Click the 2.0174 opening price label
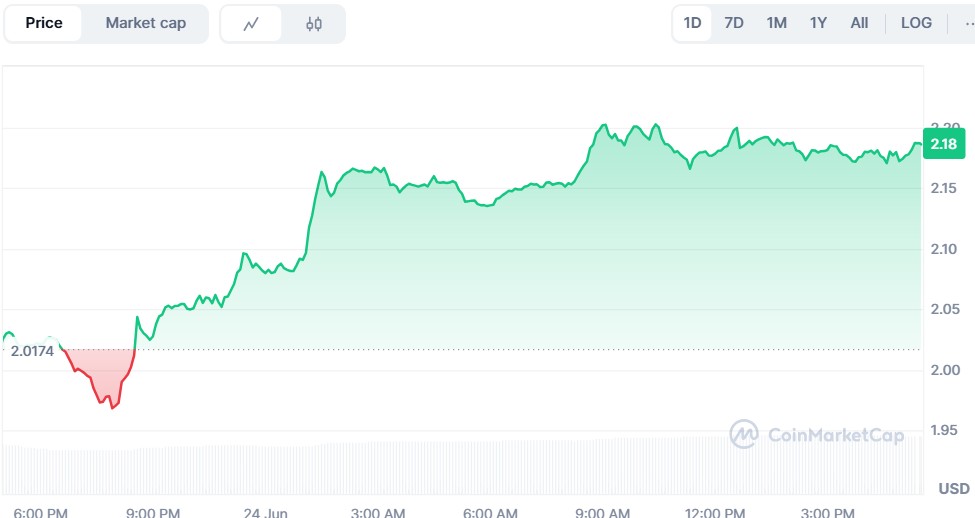 [x=32, y=350]
